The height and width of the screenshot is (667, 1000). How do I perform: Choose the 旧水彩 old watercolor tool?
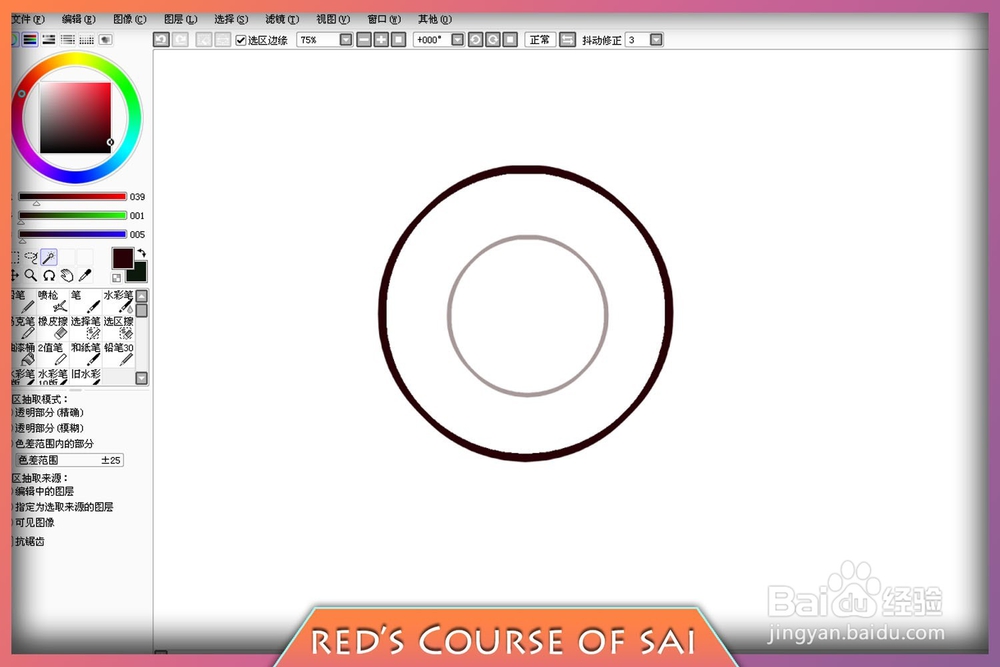pos(85,376)
